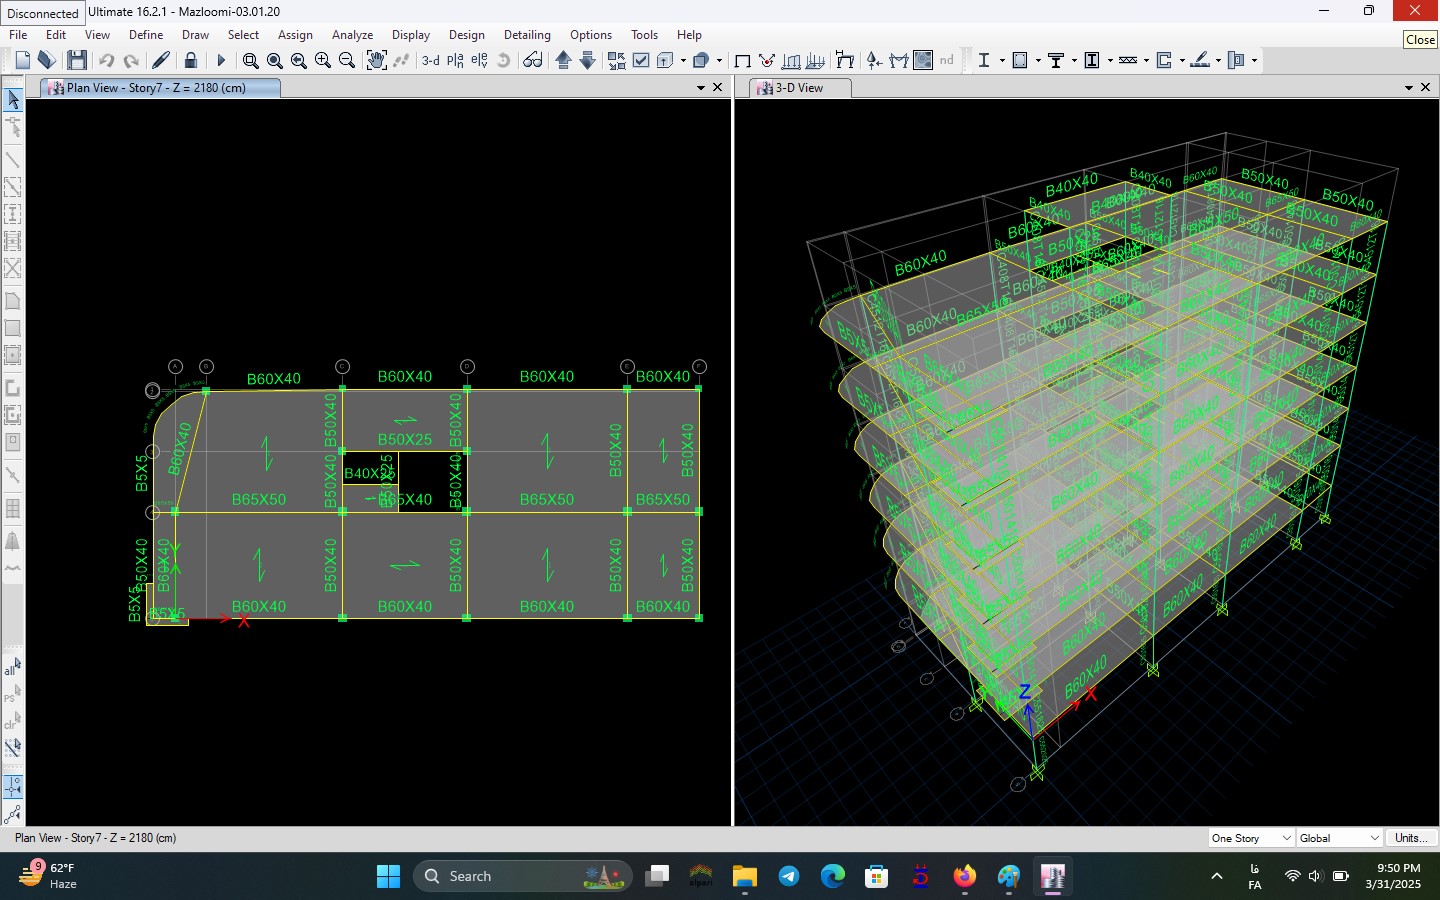Run analysis with the play arrow icon
The height and width of the screenshot is (900, 1440).
pyautogui.click(x=221, y=60)
